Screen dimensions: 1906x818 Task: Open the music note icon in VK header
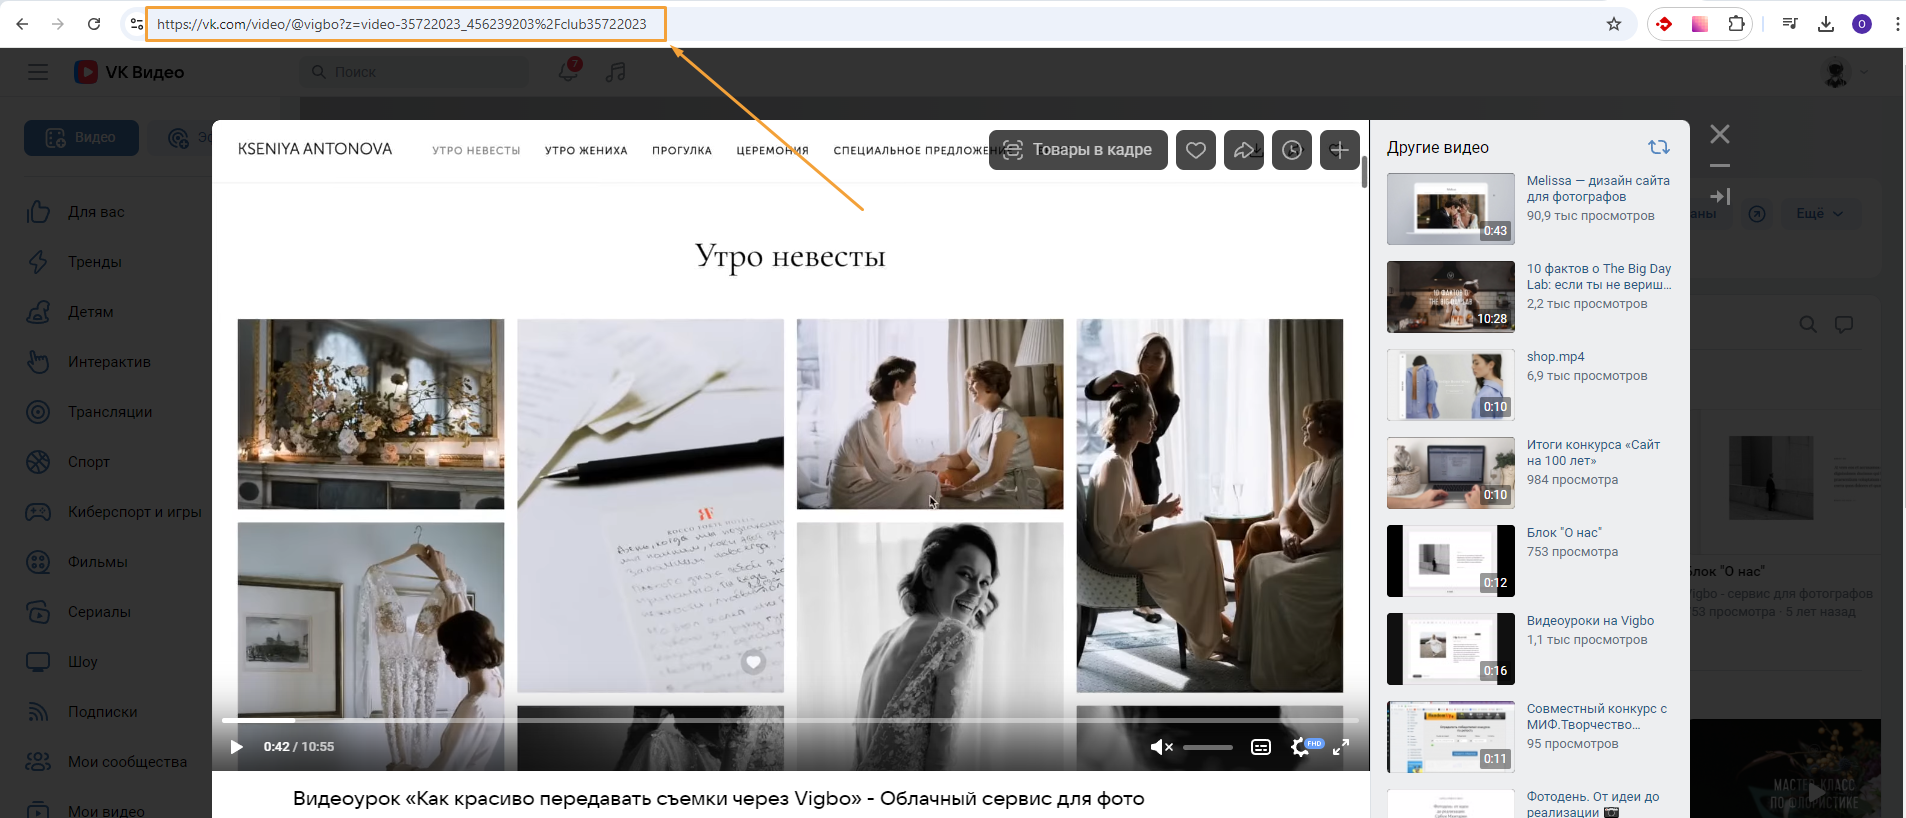point(616,72)
